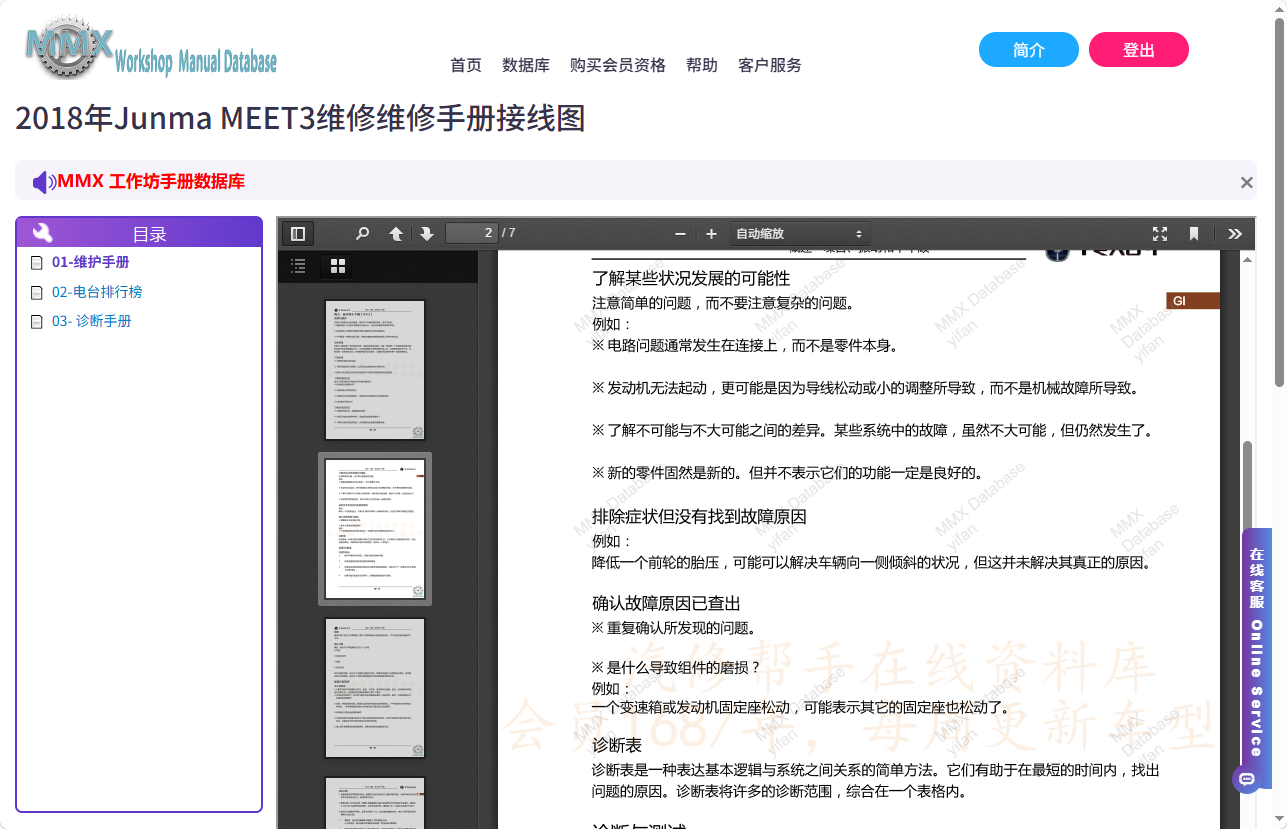The height and width of the screenshot is (829, 1287).
Task: Switch to presentation fullscreen mode
Action: click(1160, 234)
